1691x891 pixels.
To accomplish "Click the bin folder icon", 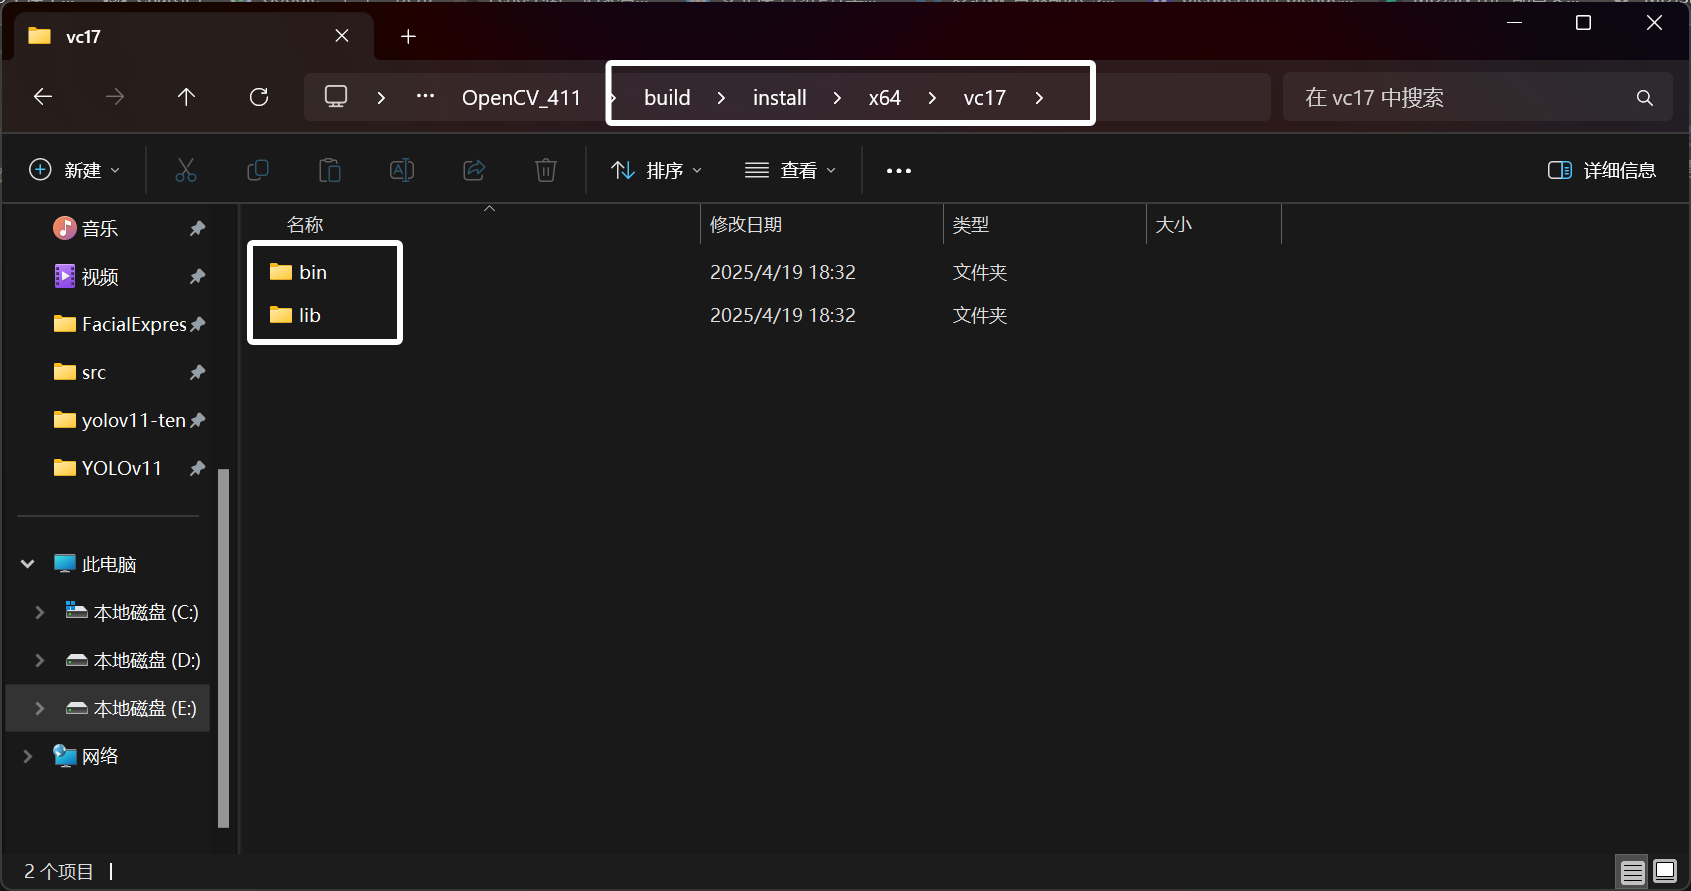I will [x=281, y=272].
